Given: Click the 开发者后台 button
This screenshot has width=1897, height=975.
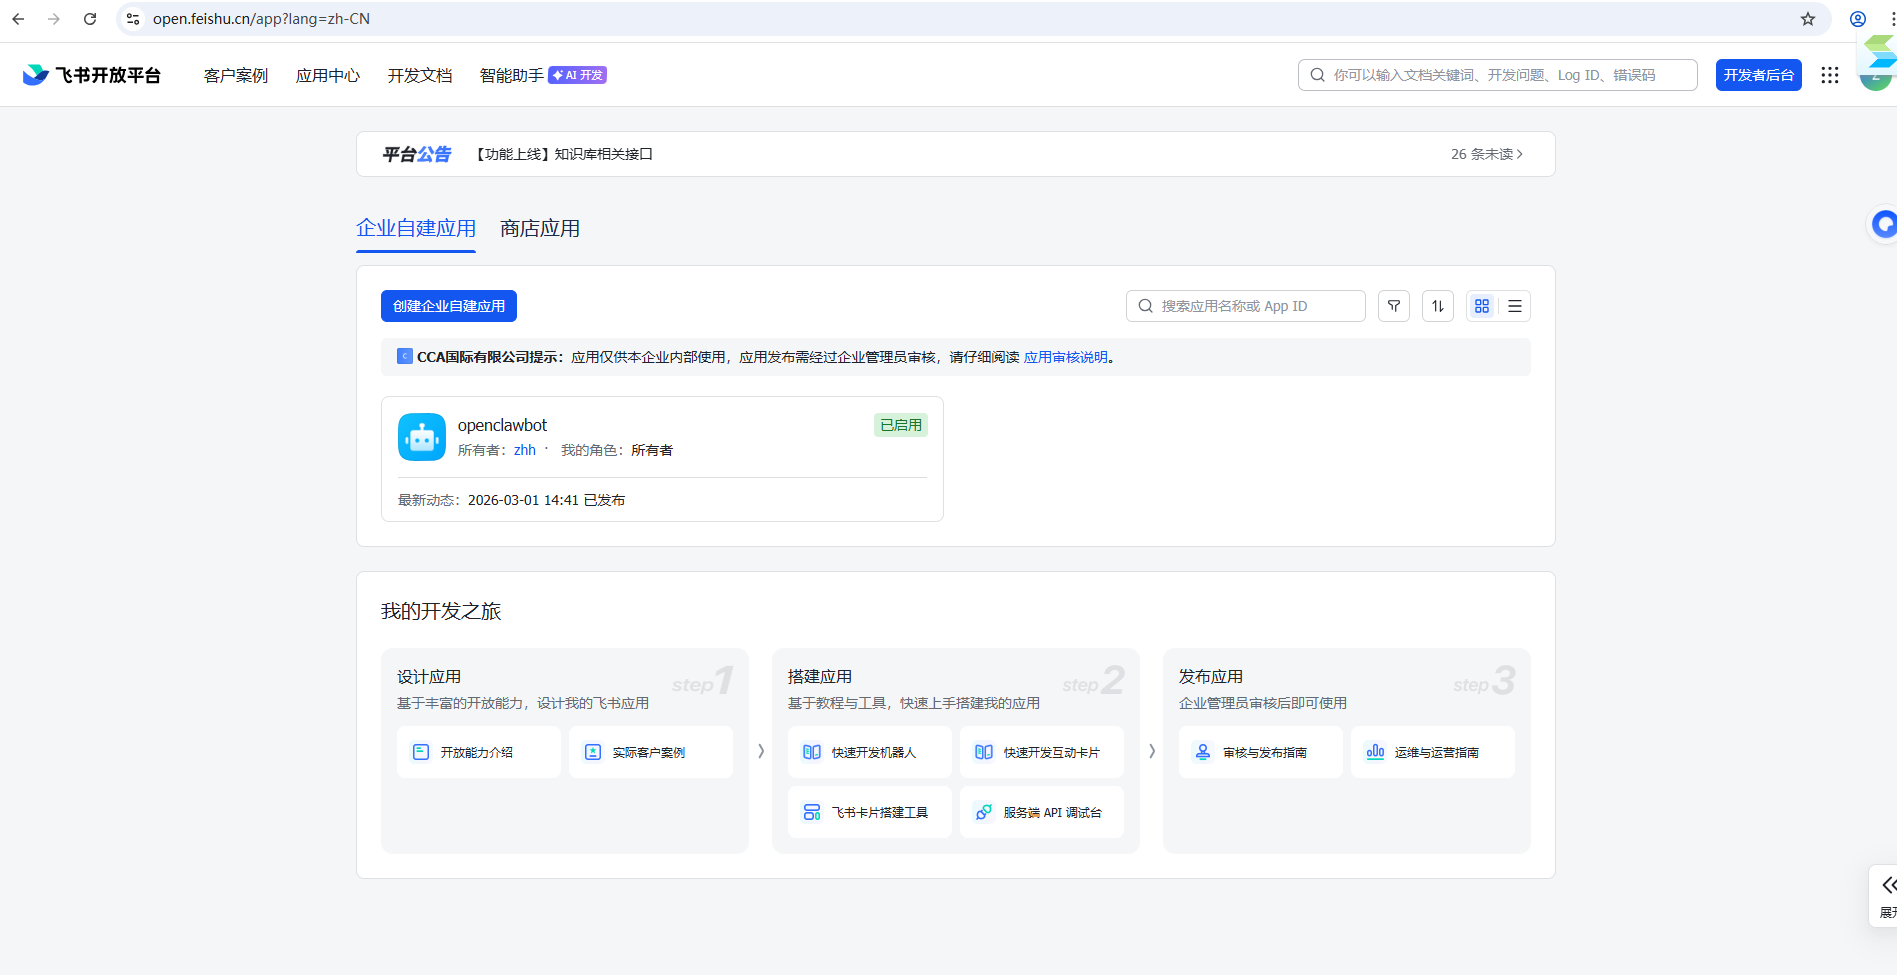Looking at the screenshot, I should 1759,75.
